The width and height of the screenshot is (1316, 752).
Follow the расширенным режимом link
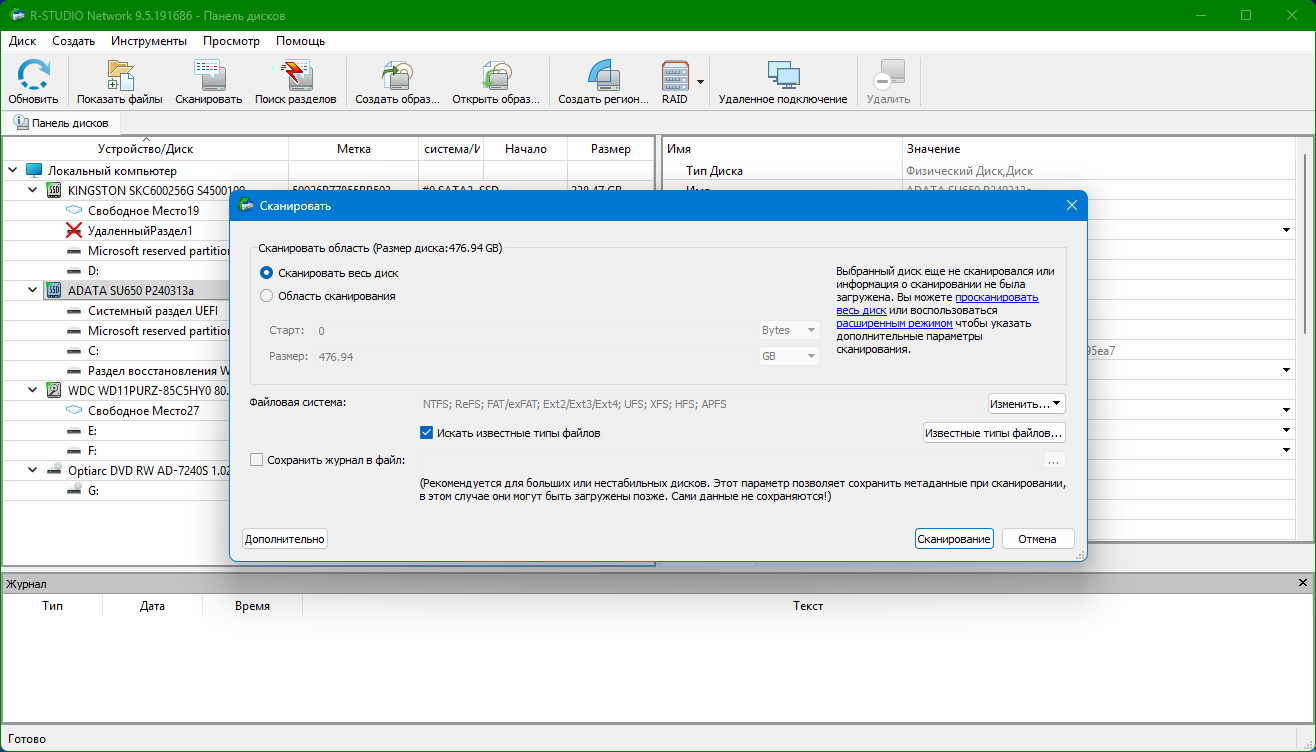point(894,323)
